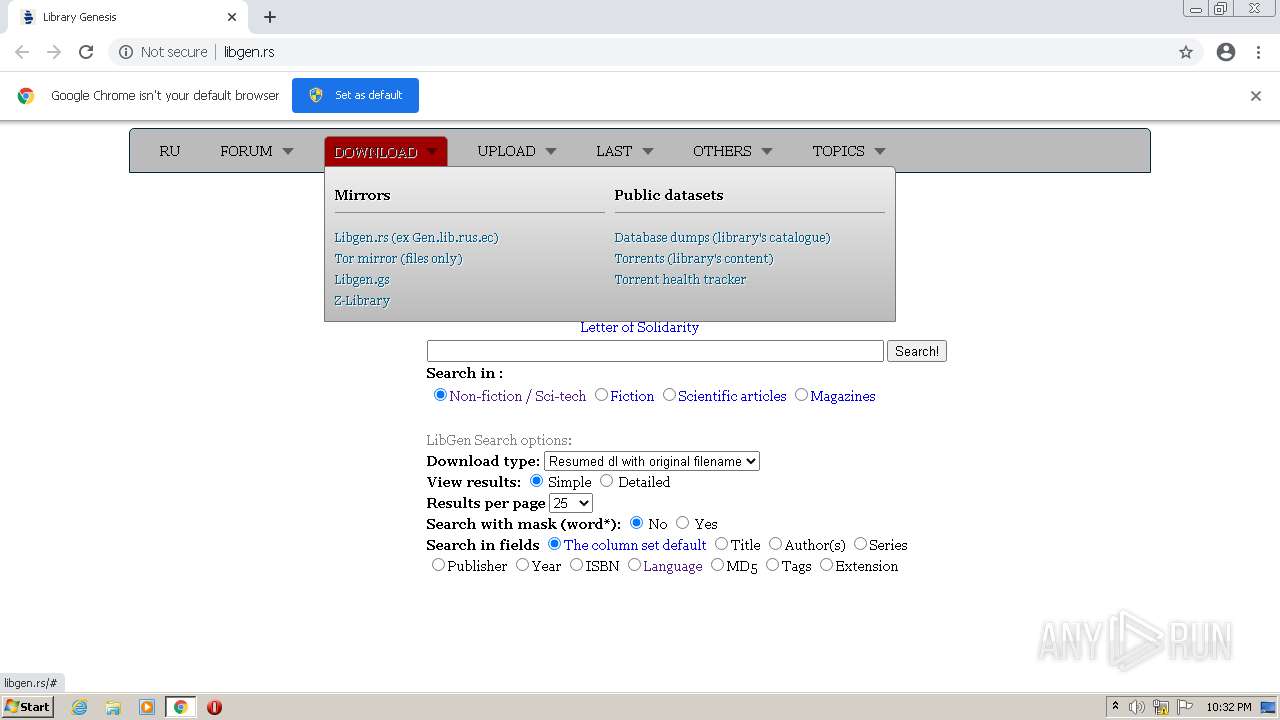This screenshot has height=720, width=1280.
Task: Click the Search! button
Action: coord(917,351)
